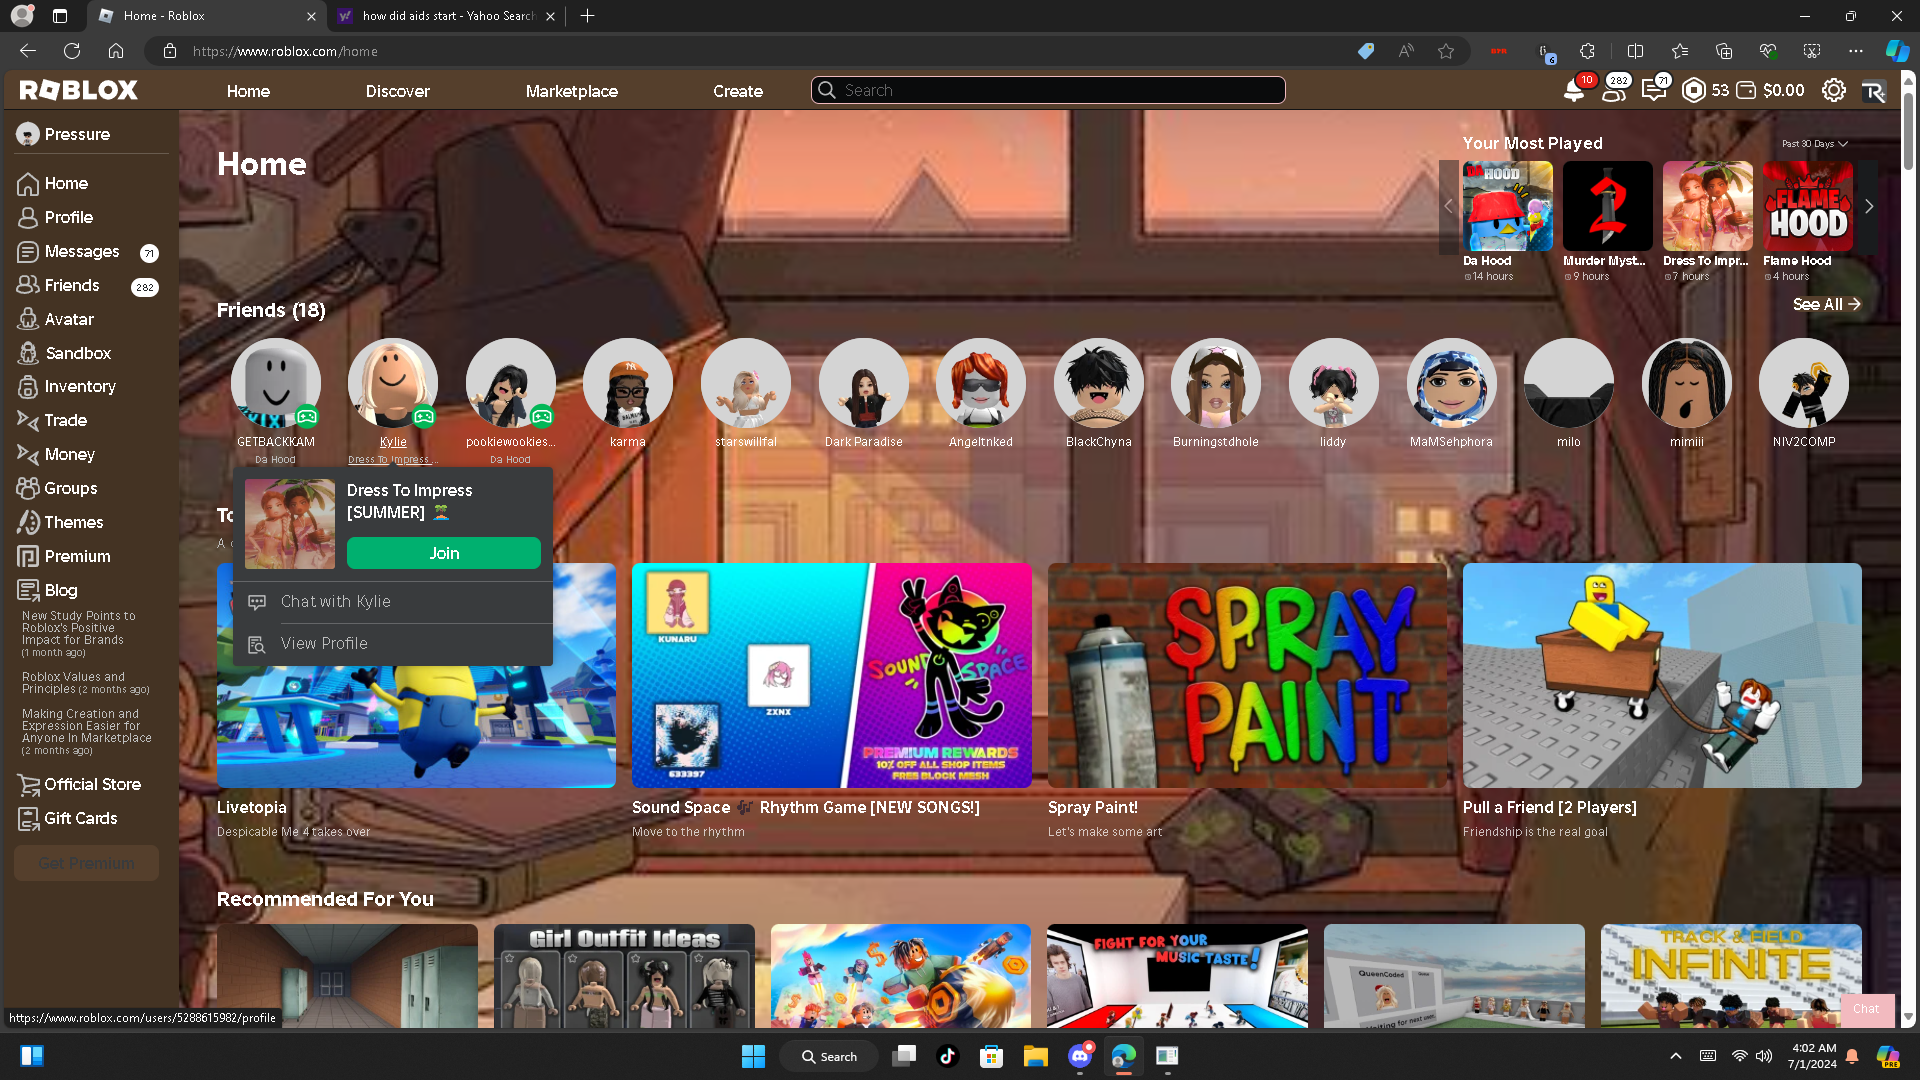This screenshot has height=1080, width=1920.
Task: Open Da Hood in Most Played
Action: click(x=1508, y=206)
